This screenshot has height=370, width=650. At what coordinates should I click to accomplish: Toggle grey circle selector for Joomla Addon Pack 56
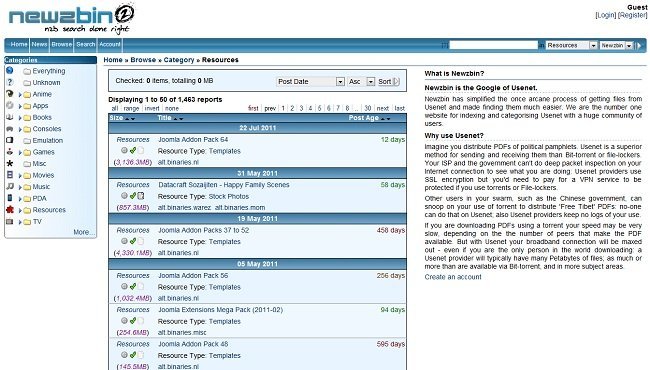(124, 286)
